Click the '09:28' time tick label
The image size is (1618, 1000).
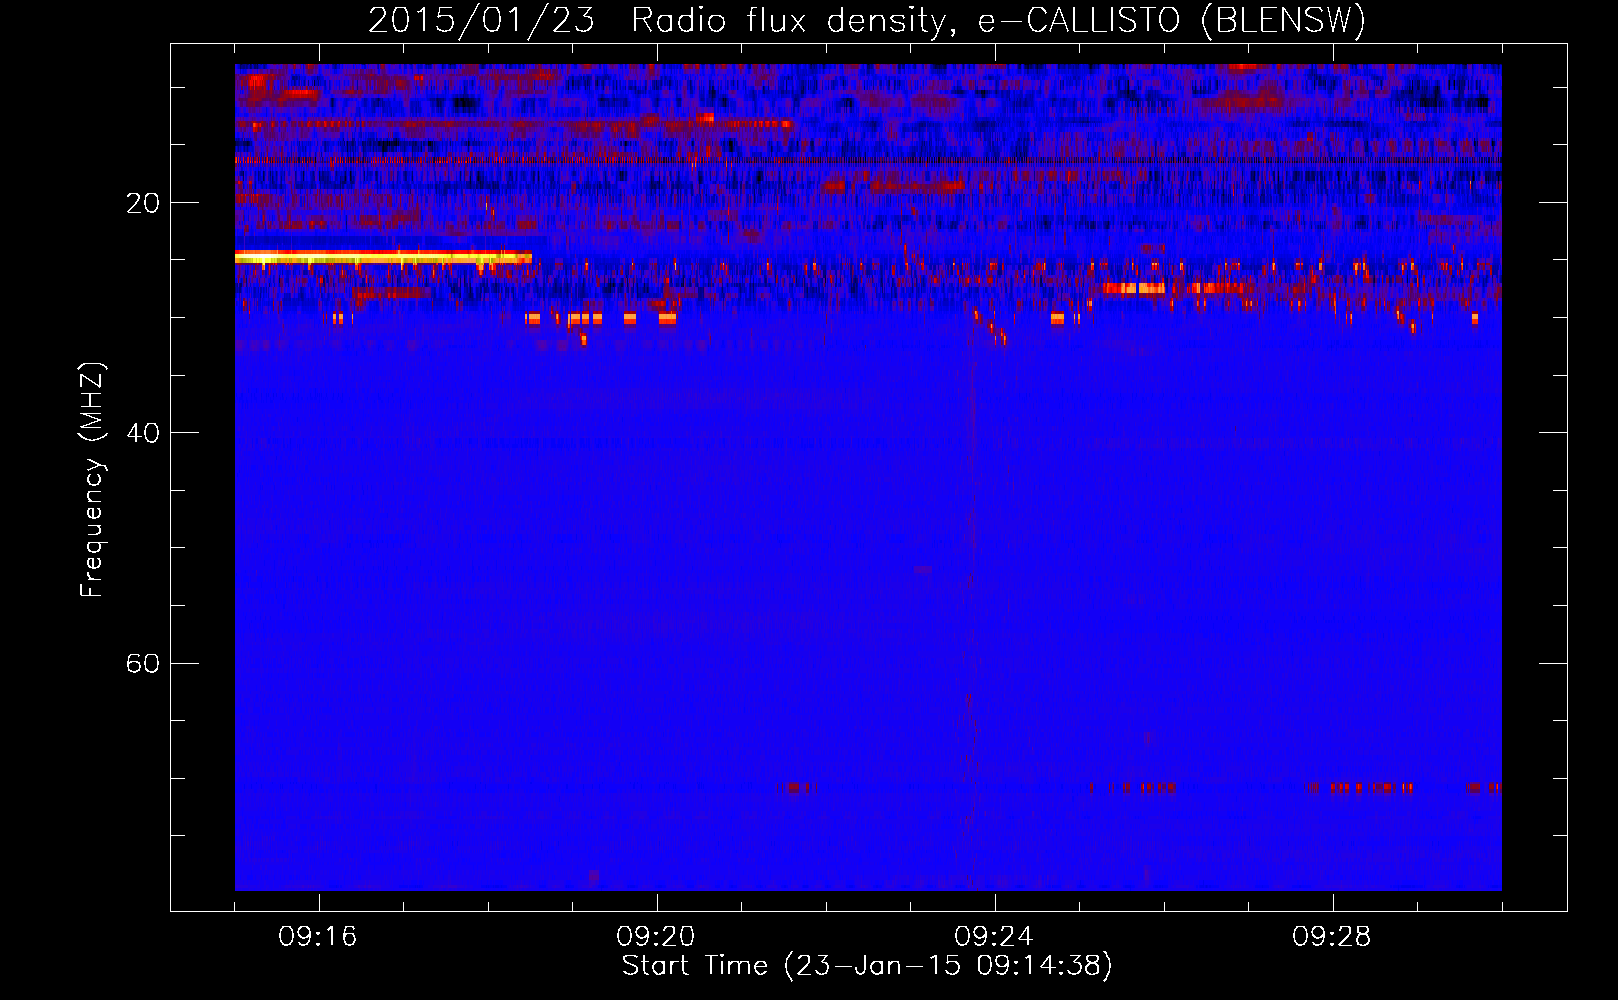pyautogui.click(x=1332, y=937)
